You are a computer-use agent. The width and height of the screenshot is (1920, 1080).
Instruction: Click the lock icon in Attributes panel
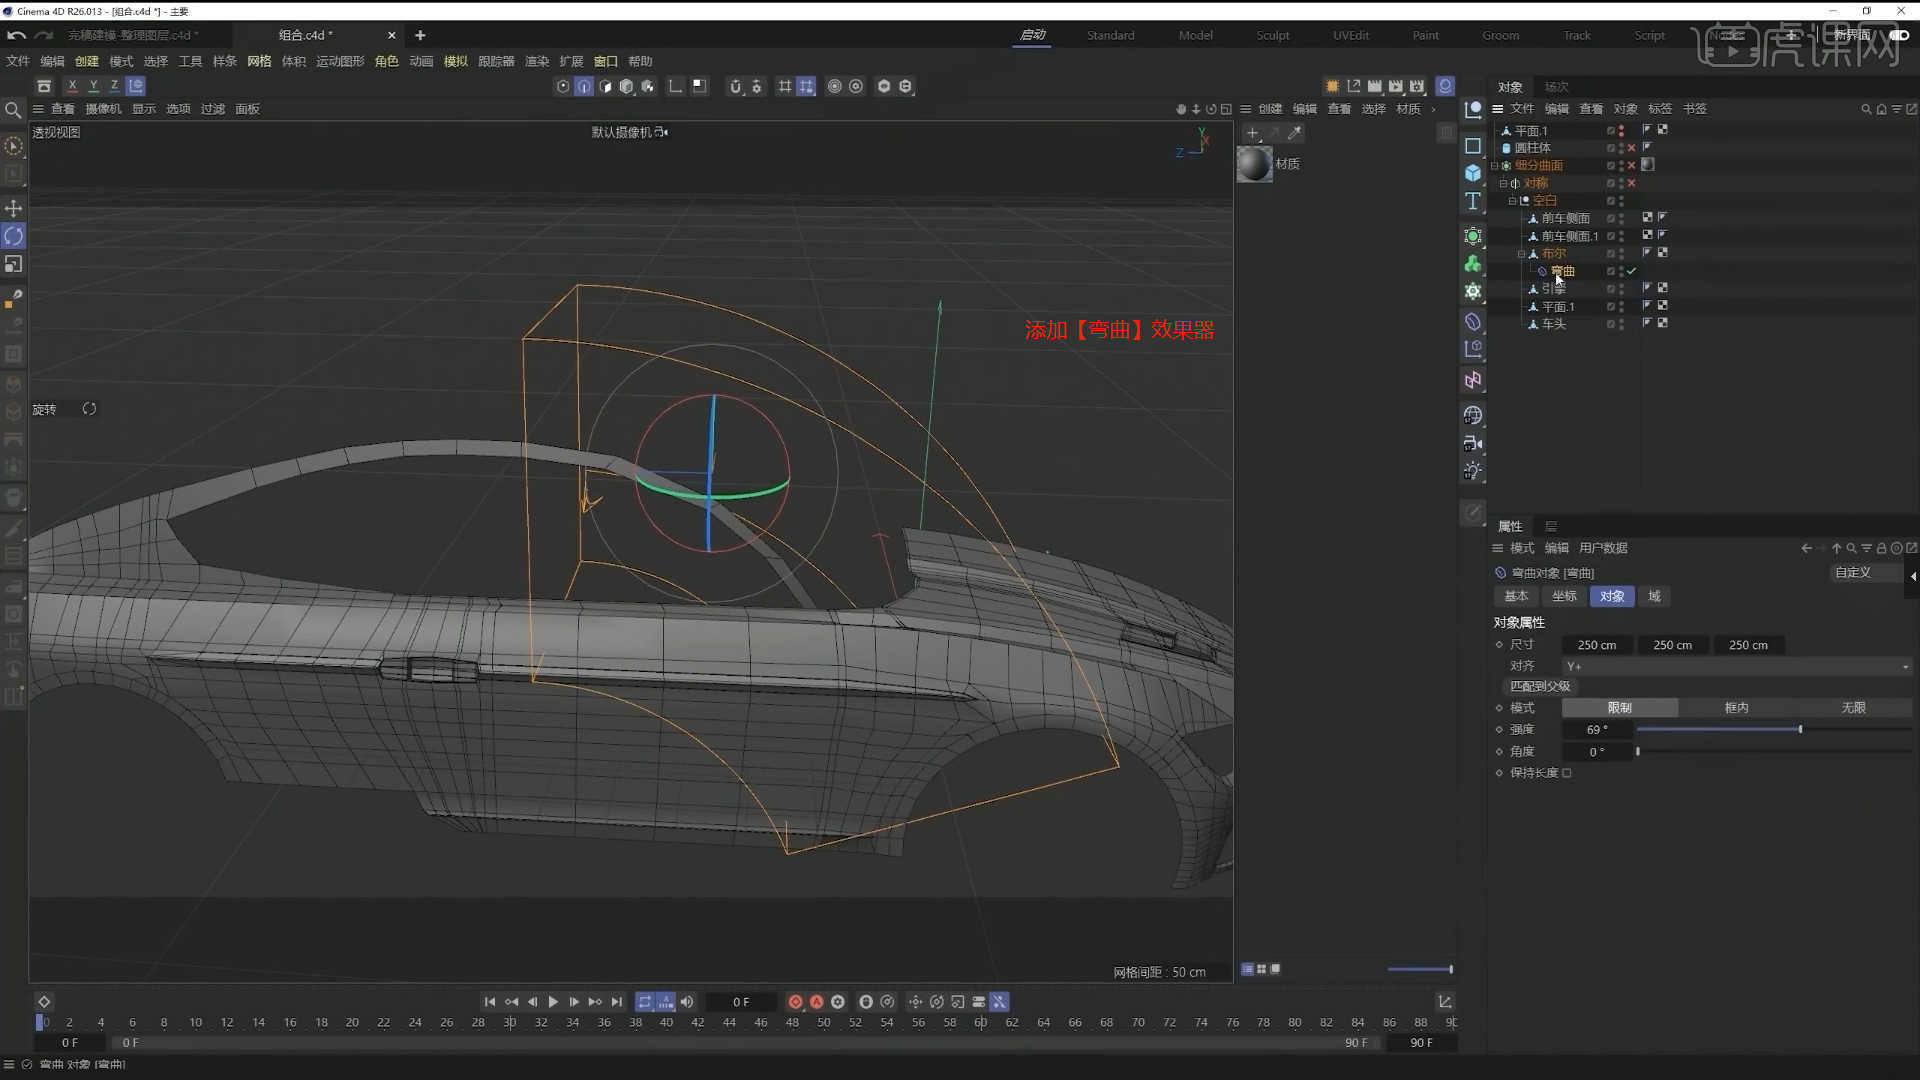point(1881,548)
